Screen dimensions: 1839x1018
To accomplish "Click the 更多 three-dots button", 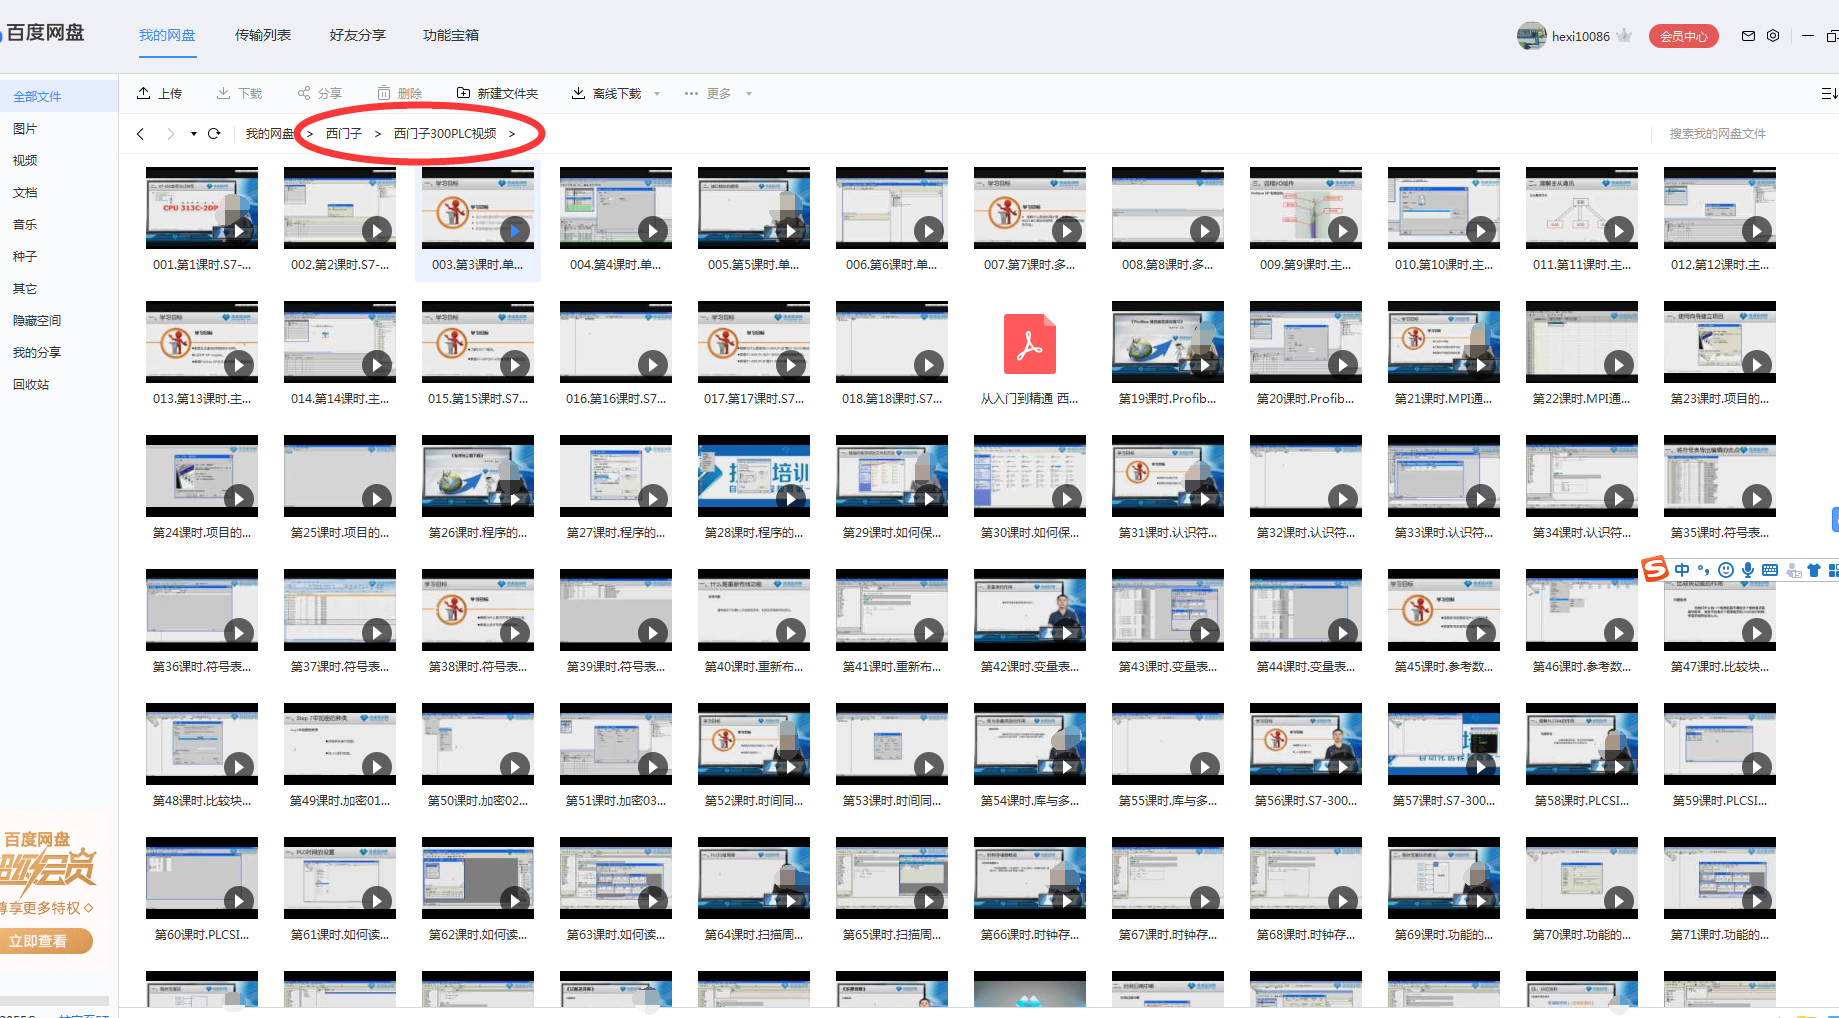I will pos(708,93).
